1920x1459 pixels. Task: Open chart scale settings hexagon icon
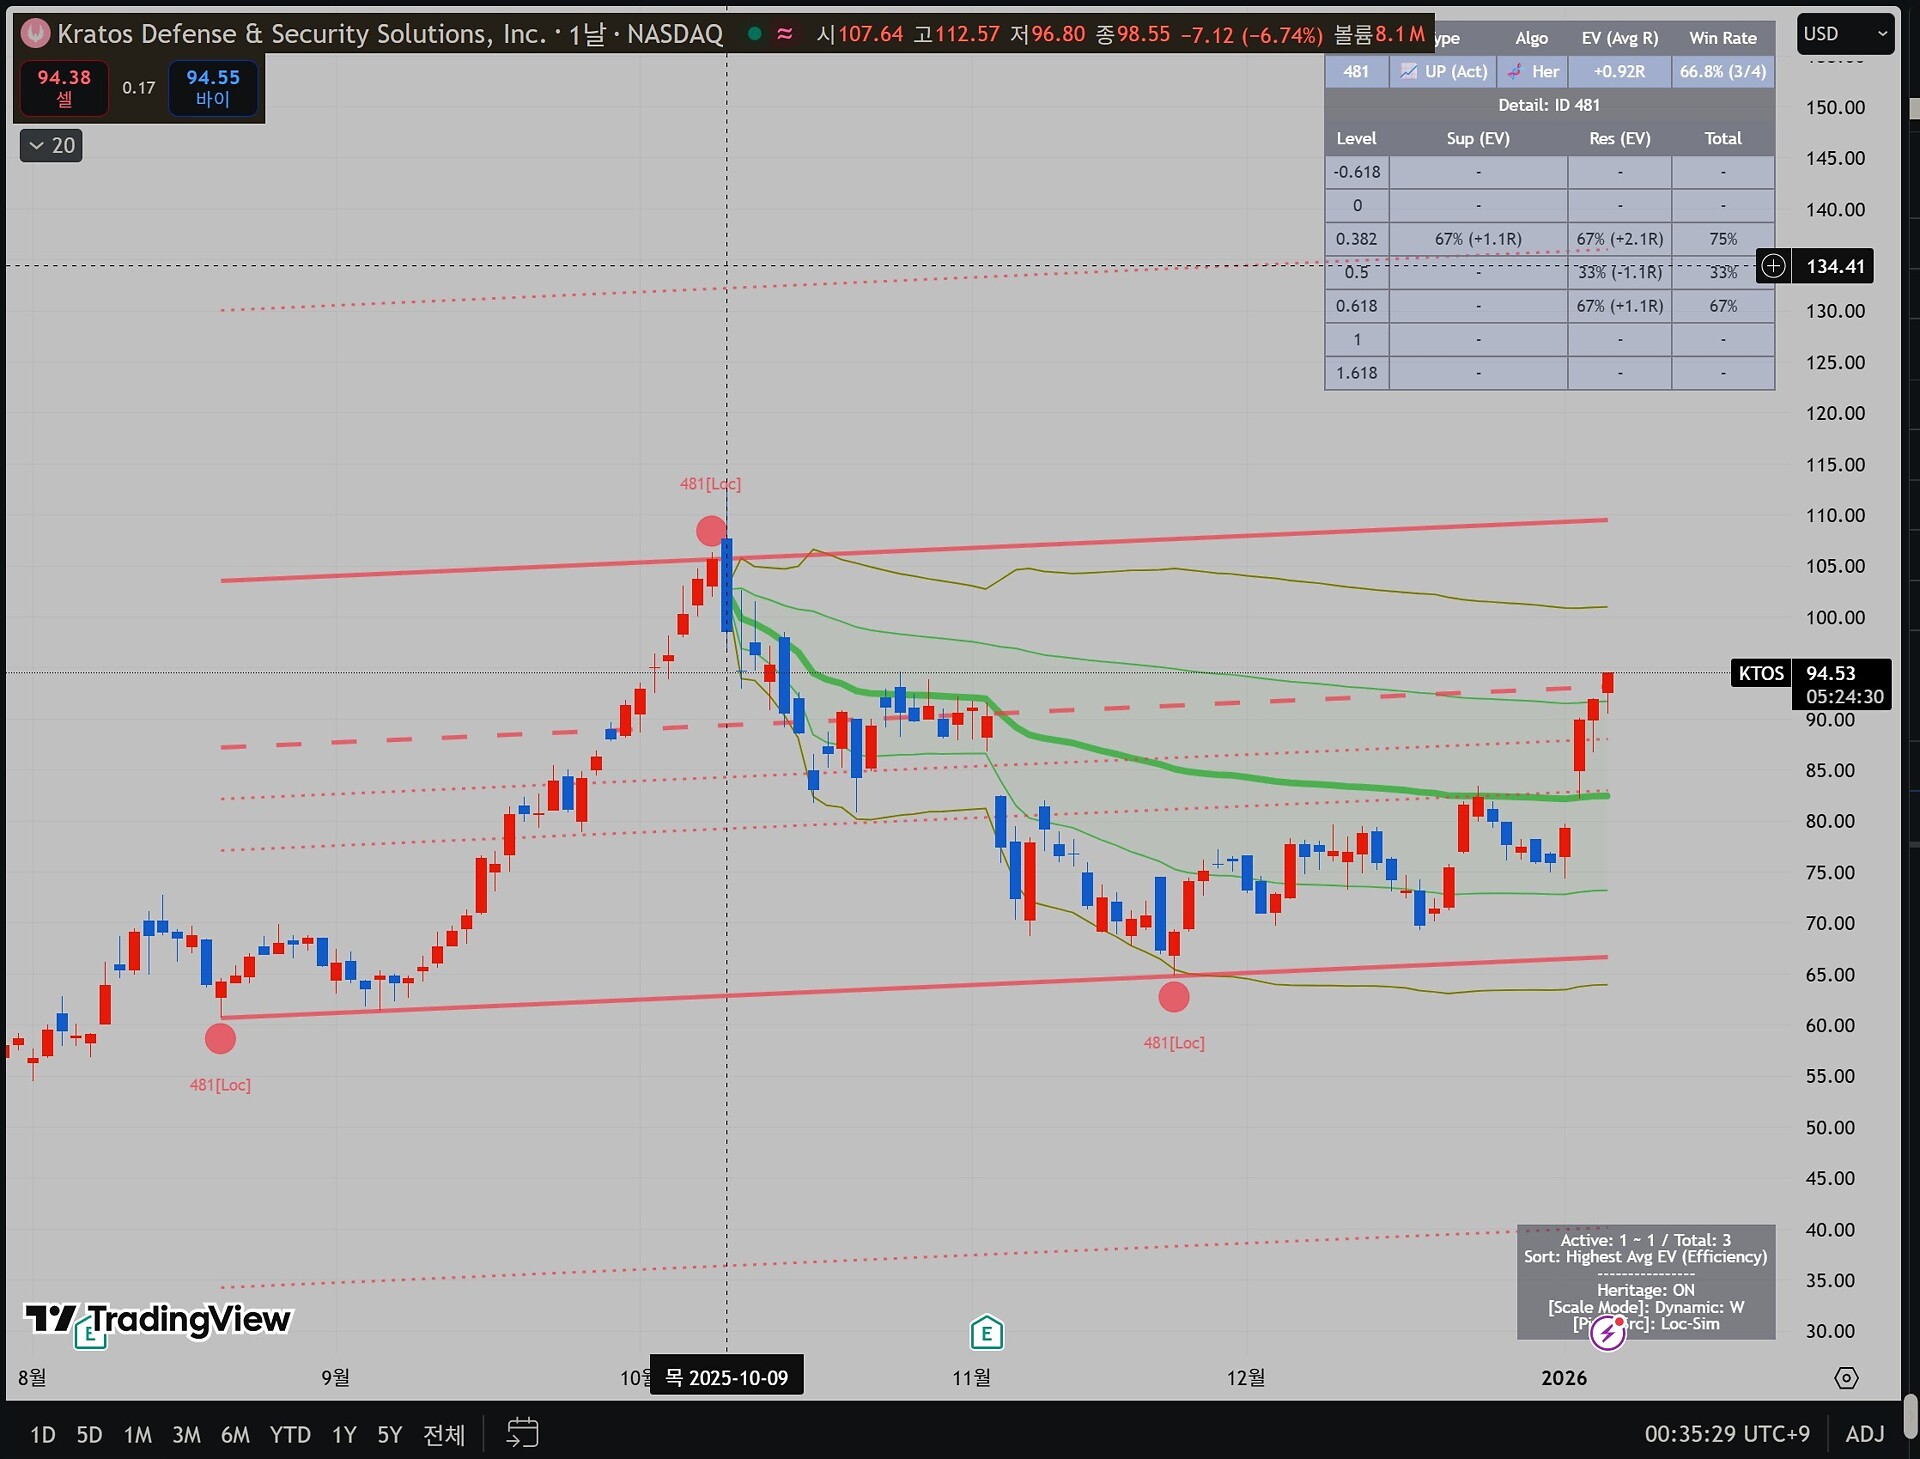[x=1846, y=1378]
